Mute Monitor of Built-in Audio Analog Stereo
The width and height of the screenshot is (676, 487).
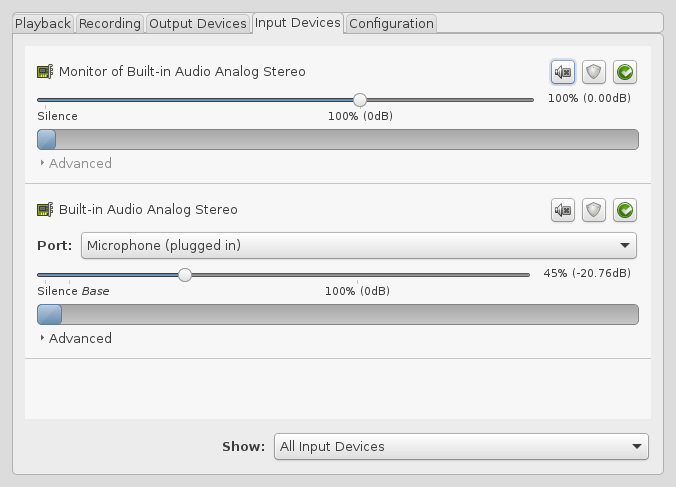[563, 72]
